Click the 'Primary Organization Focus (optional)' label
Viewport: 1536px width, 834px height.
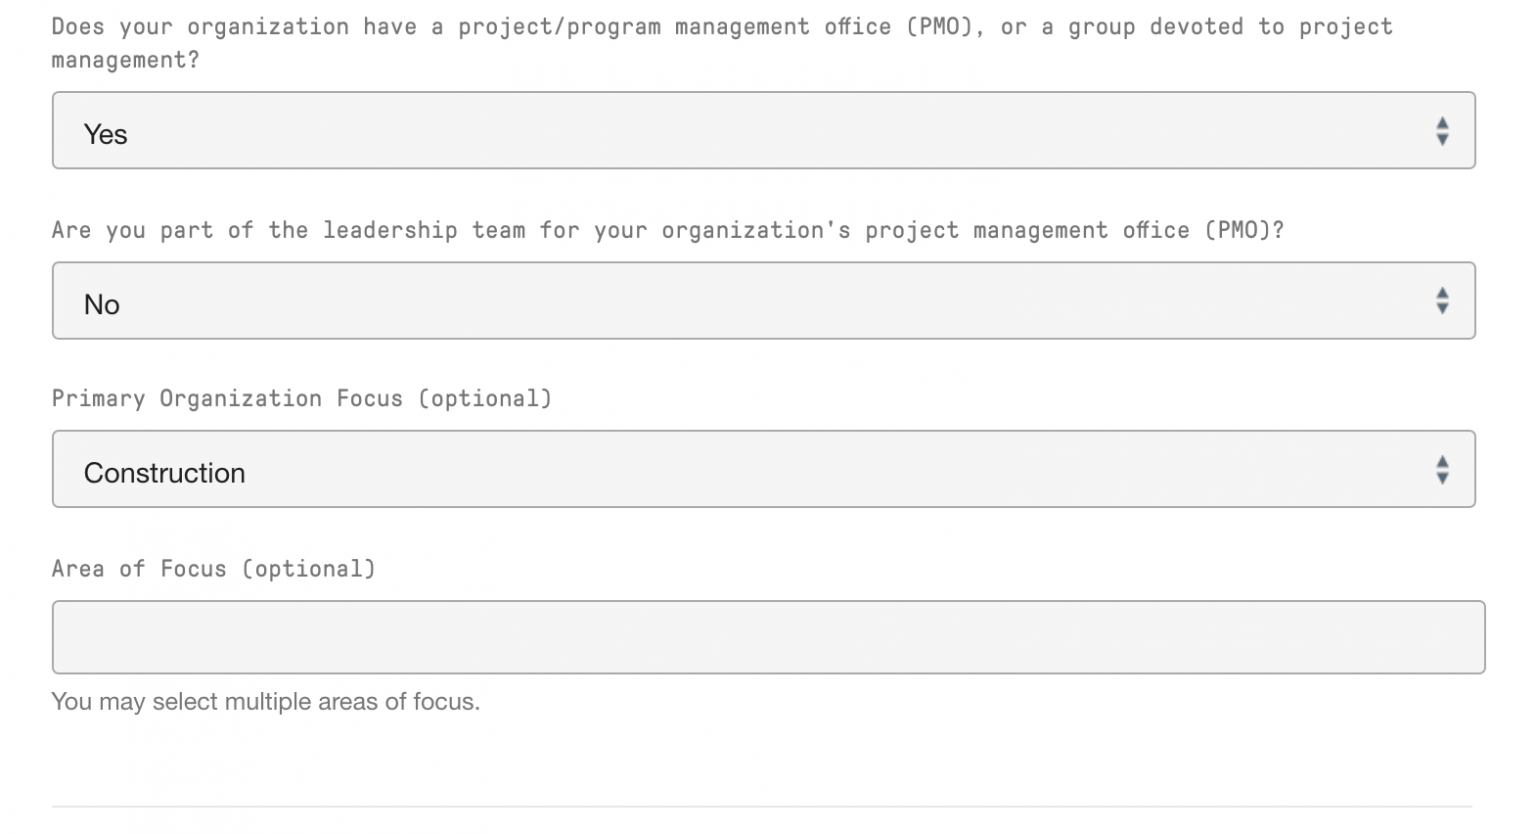point(301,398)
